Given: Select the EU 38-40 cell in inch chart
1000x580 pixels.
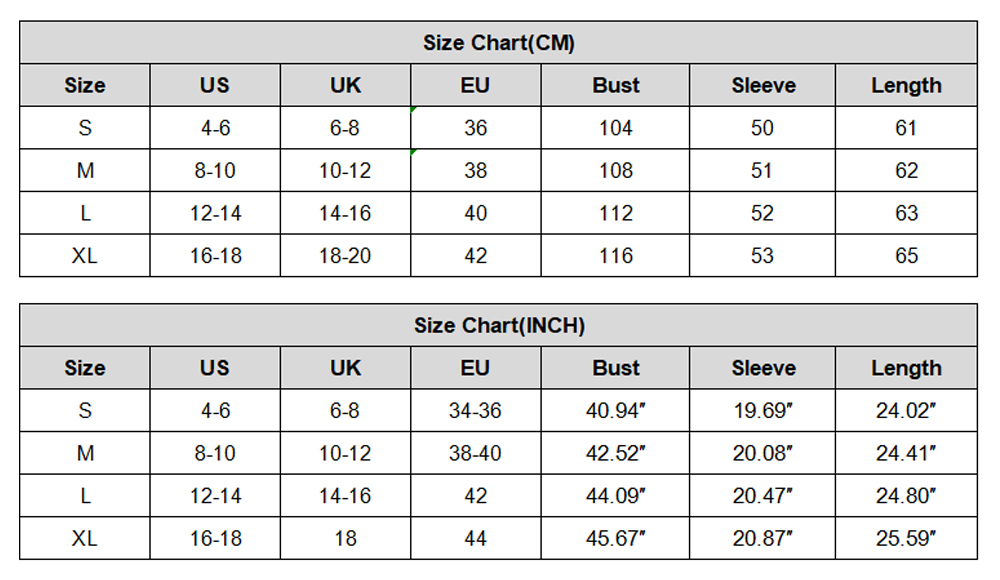Looking at the screenshot, I should 476,454.
